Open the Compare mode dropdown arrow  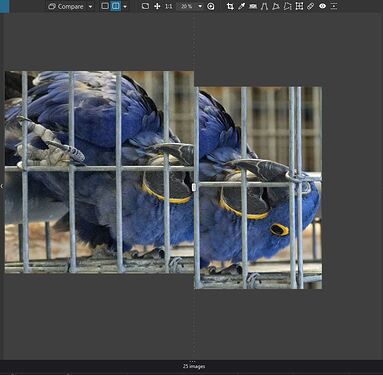90,7
